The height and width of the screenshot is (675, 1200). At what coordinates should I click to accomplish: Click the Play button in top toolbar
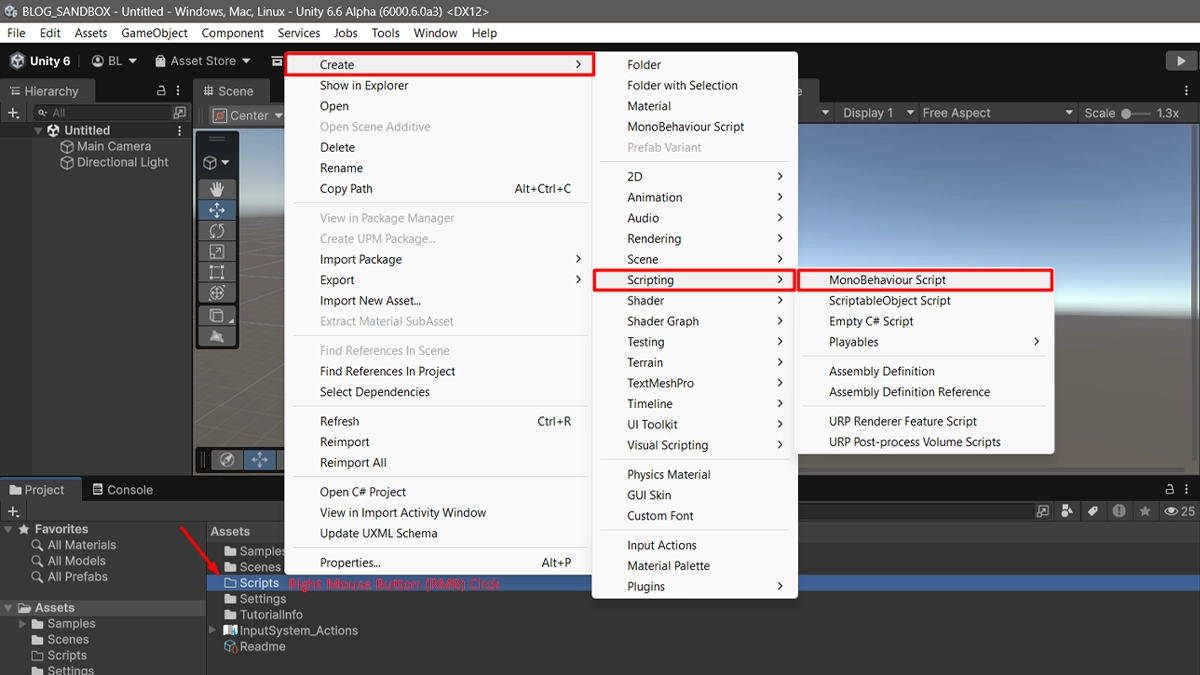click(1181, 61)
